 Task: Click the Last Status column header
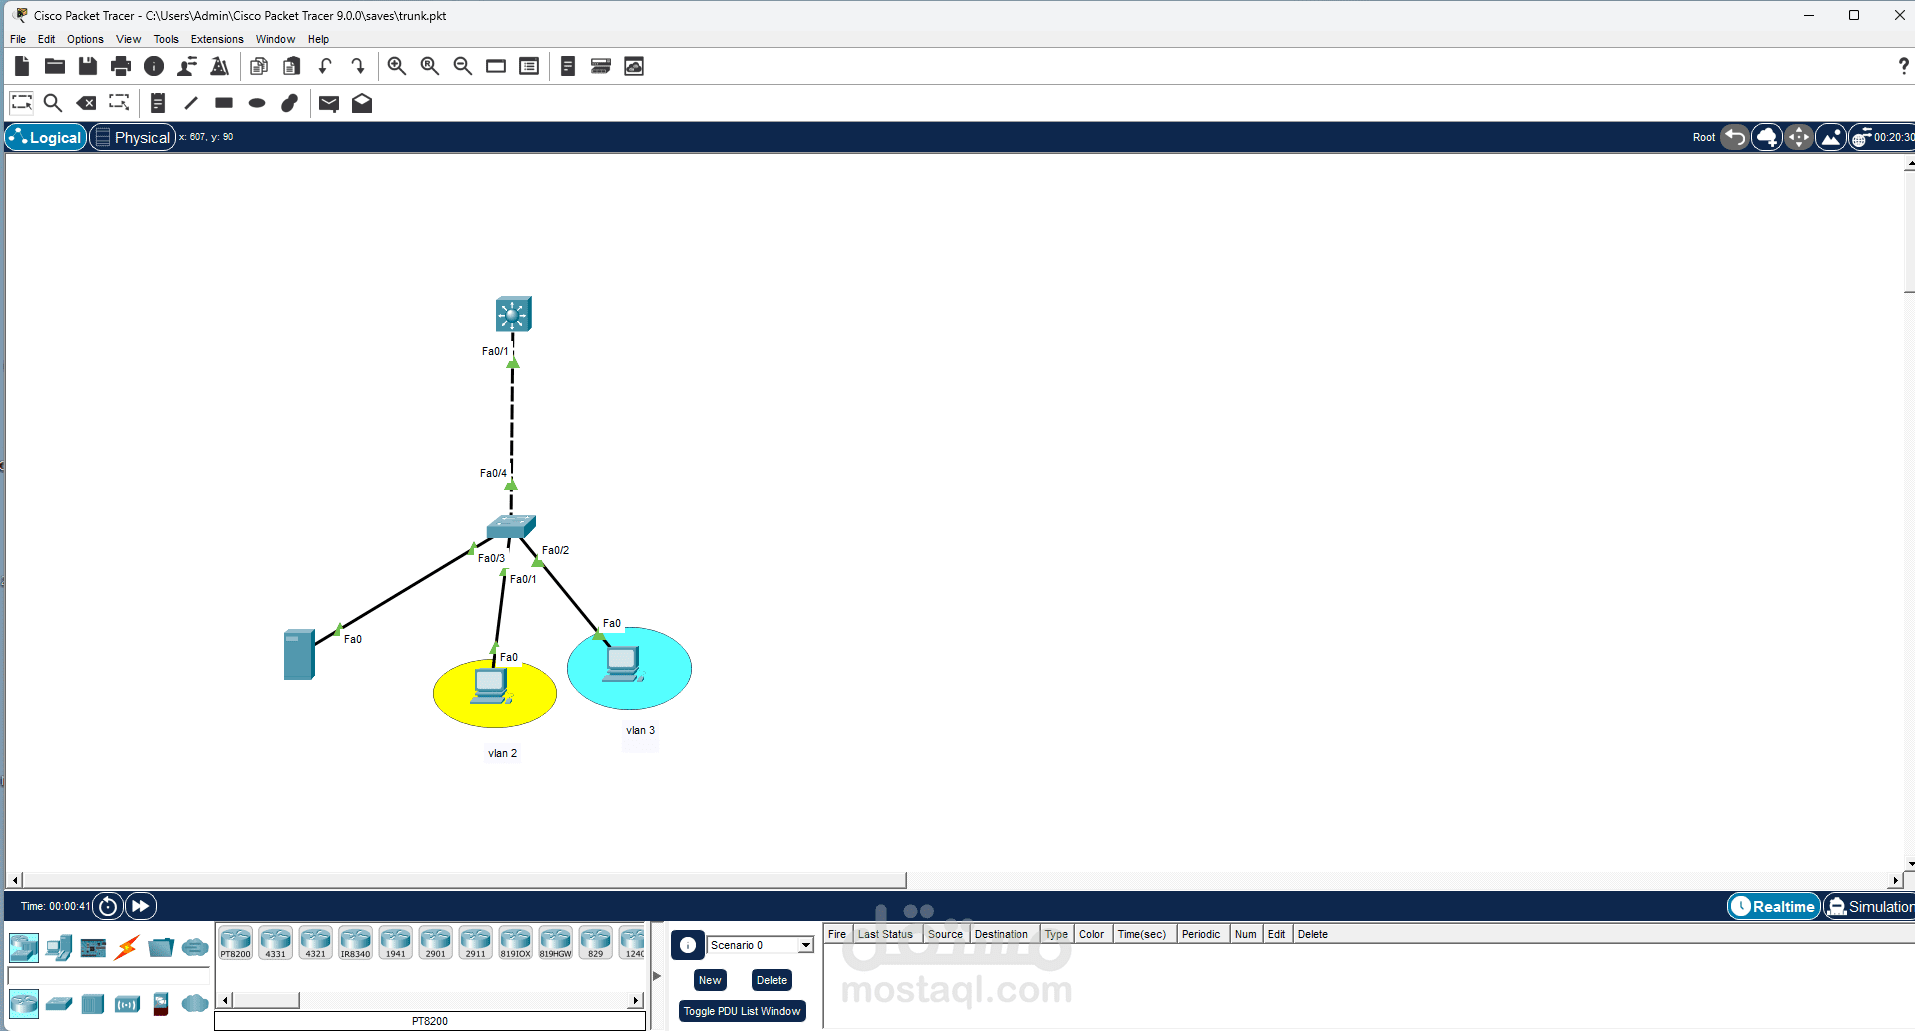(886, 934)
